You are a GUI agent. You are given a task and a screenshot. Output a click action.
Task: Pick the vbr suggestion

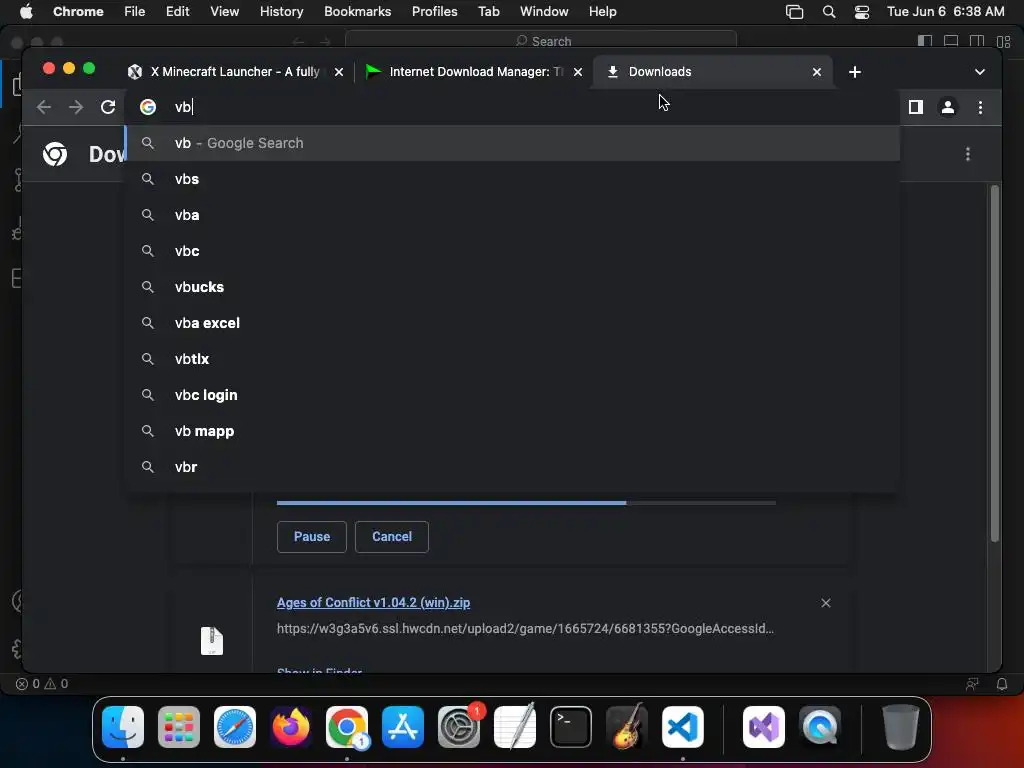click(x=513, y=467)
